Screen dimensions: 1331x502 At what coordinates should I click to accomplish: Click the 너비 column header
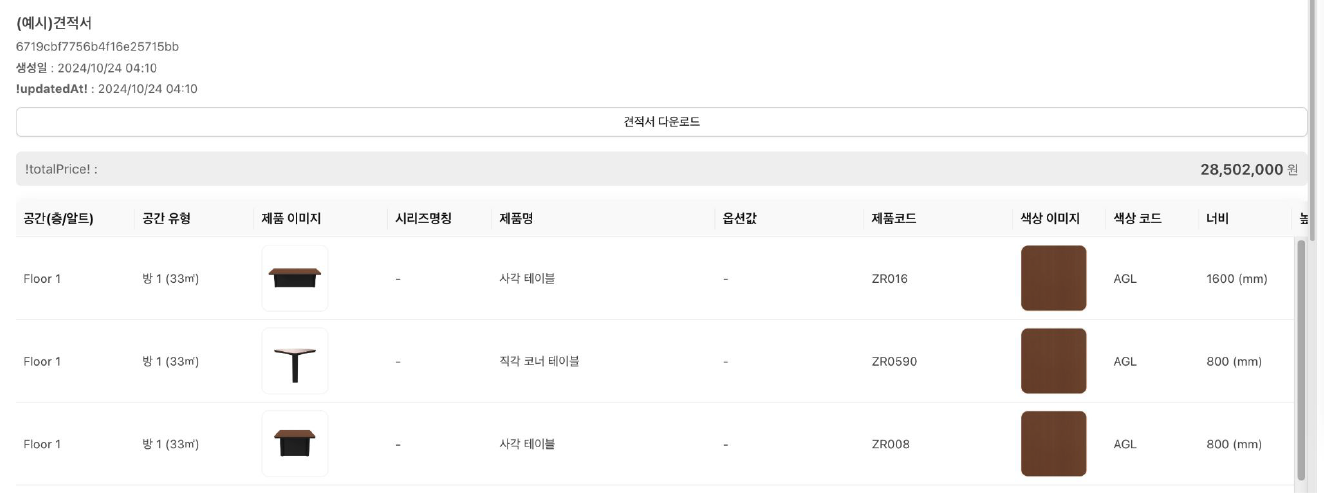pos(1217,218)
